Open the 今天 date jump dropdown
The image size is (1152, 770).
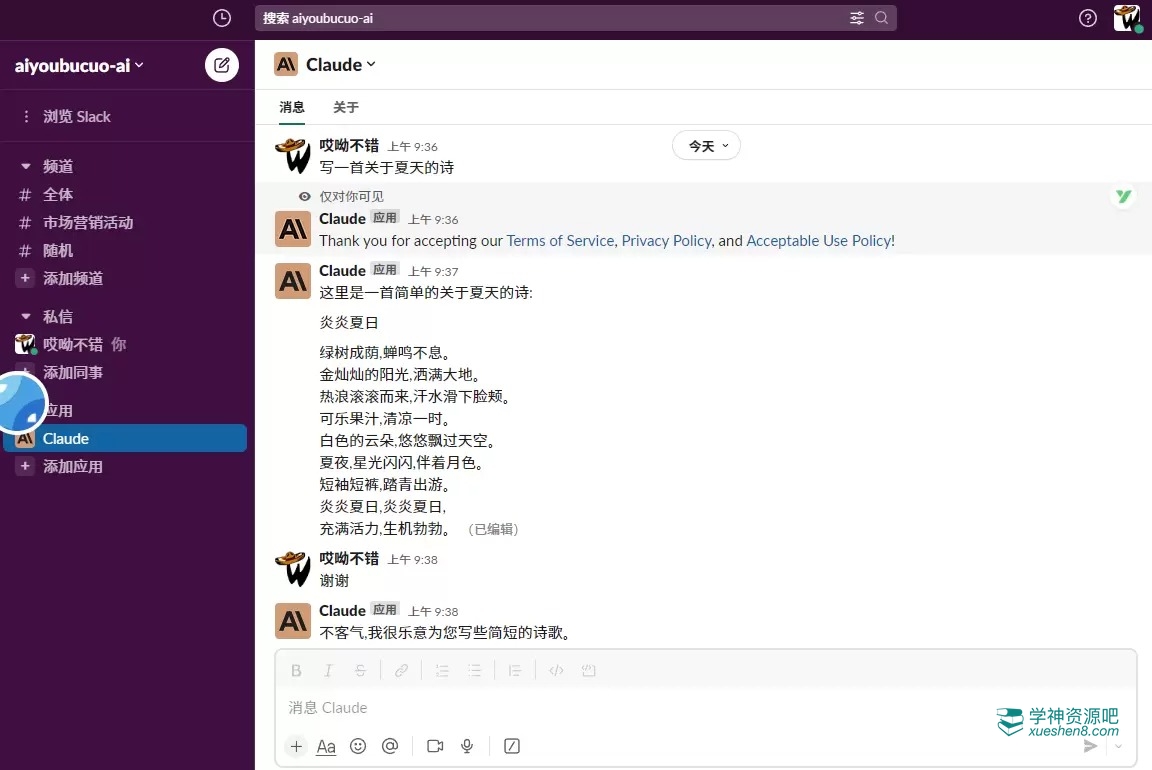pyautogui.click(x=706, y=146)
